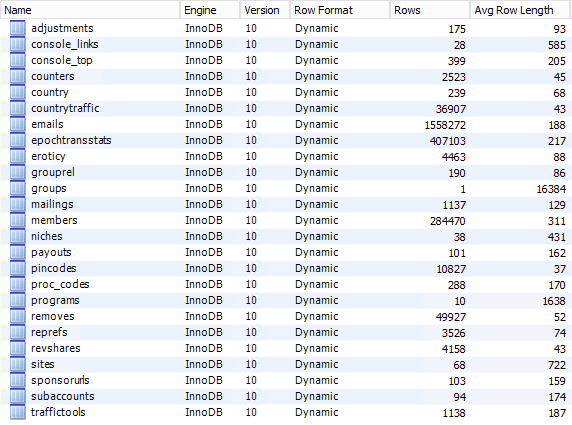
Task: Sort by the Engine column header
Action: pyautogui.click(x=210, y=10)
